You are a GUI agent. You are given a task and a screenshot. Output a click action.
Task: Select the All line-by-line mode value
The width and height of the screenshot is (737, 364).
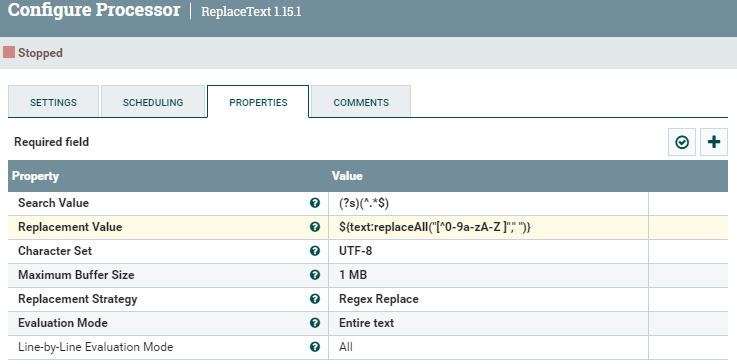[x=488, y=347]
